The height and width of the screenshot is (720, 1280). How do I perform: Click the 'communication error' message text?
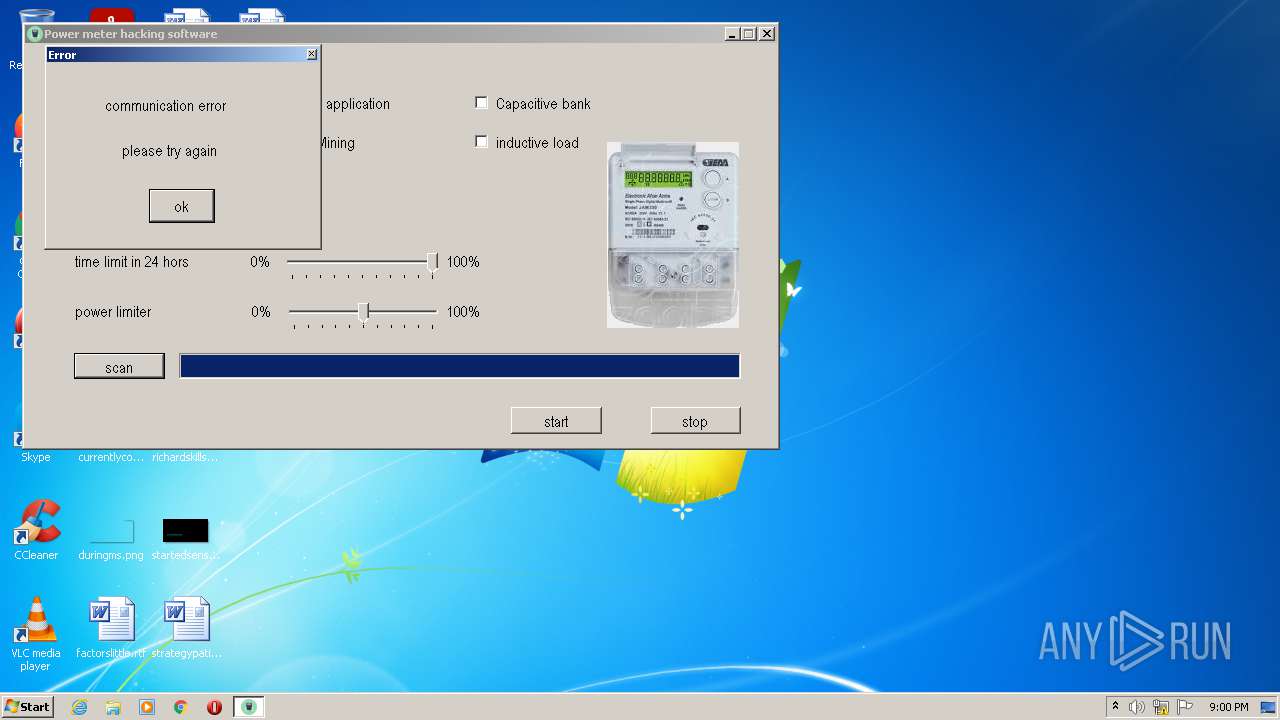coord(166,106)
